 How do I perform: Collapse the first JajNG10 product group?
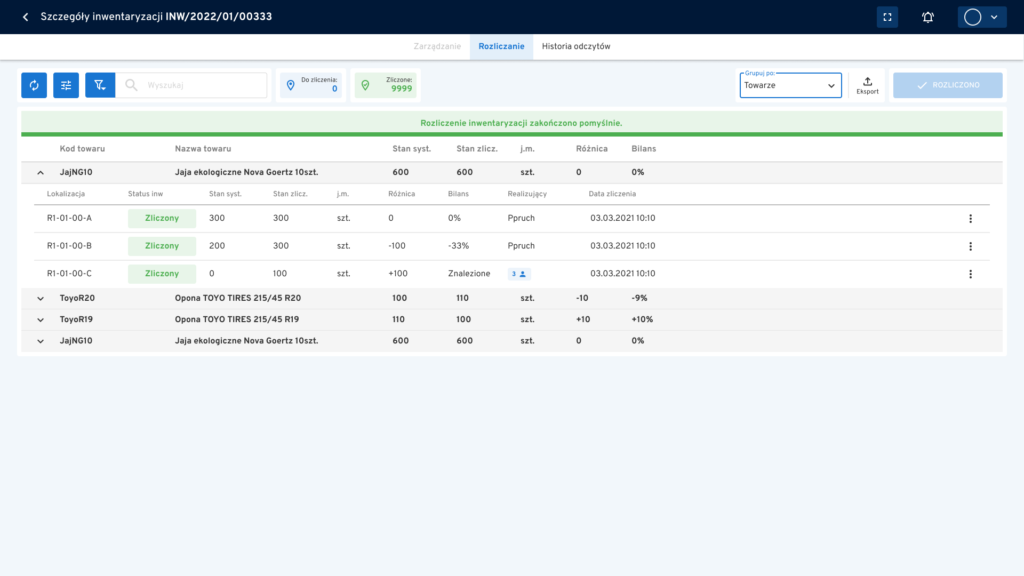pos(41,173)
